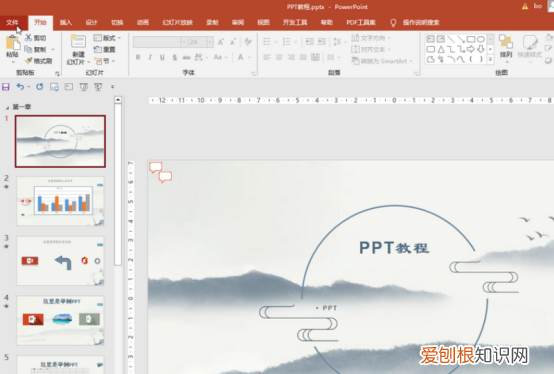This screenshot has height=374, width=554.
Task: Click the Reset slide icon
Action: (x=98, y=49)
